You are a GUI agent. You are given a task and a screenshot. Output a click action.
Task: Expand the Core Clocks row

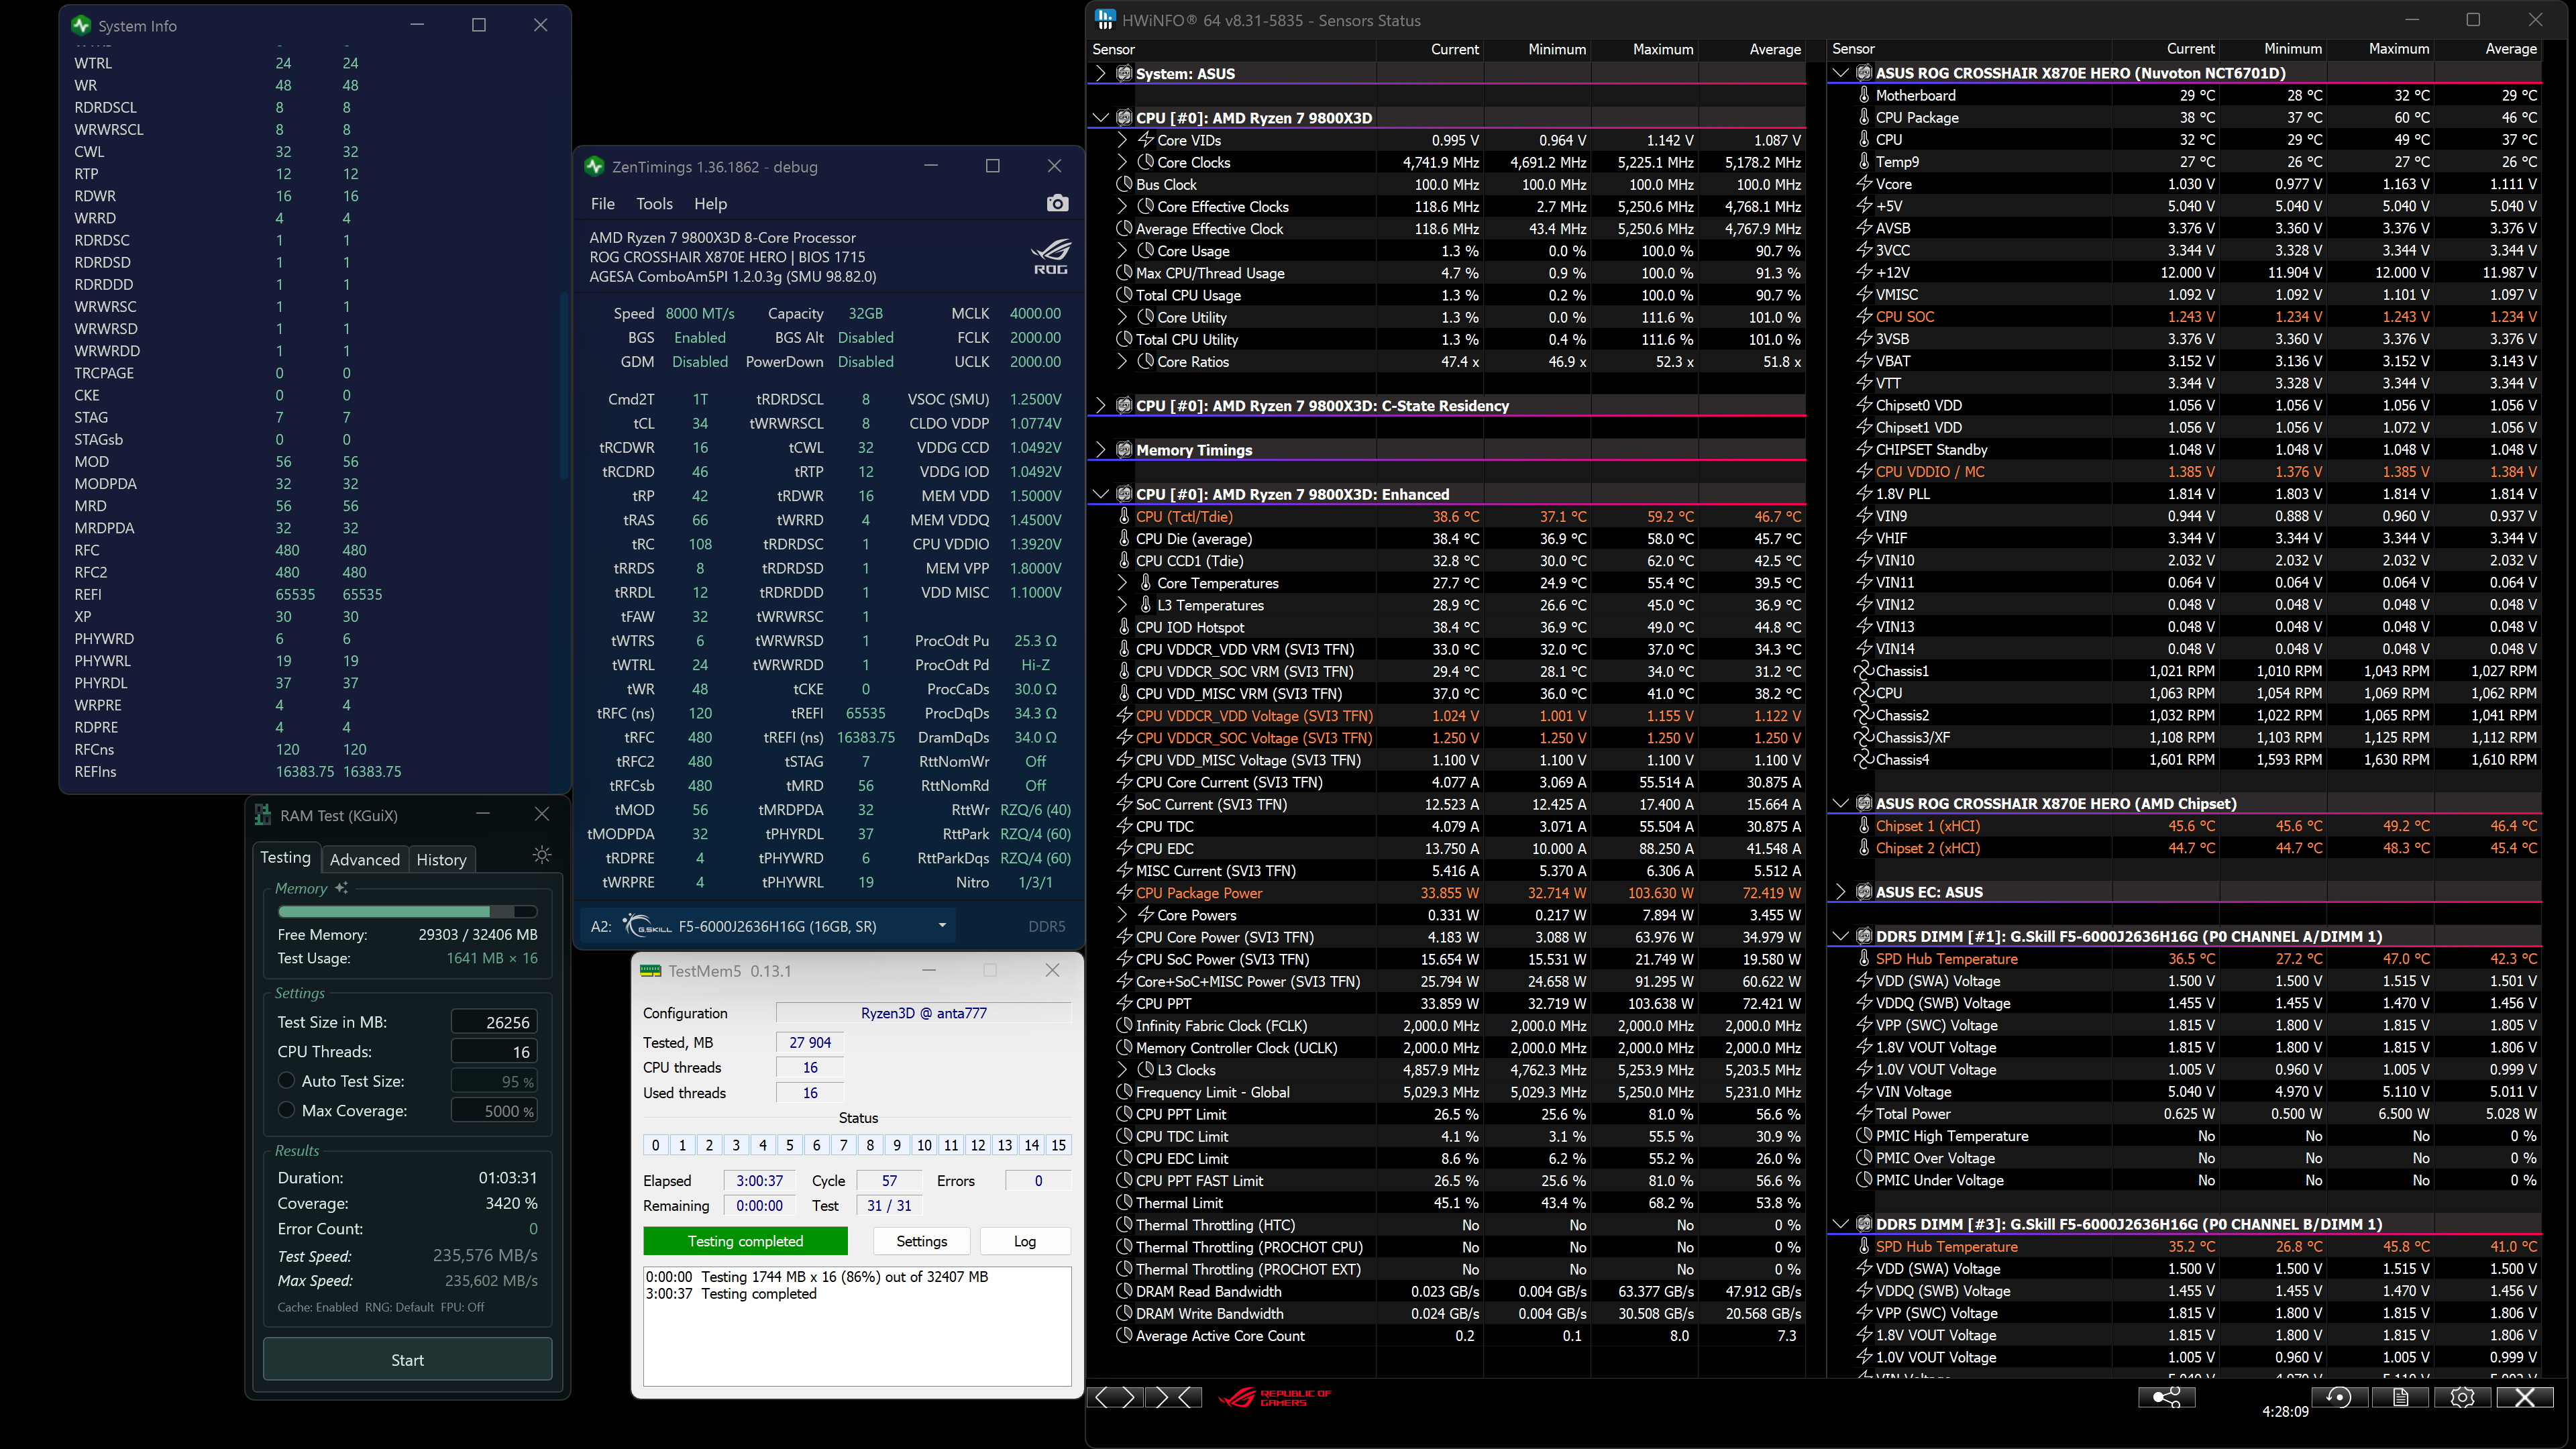point(1122,162)
